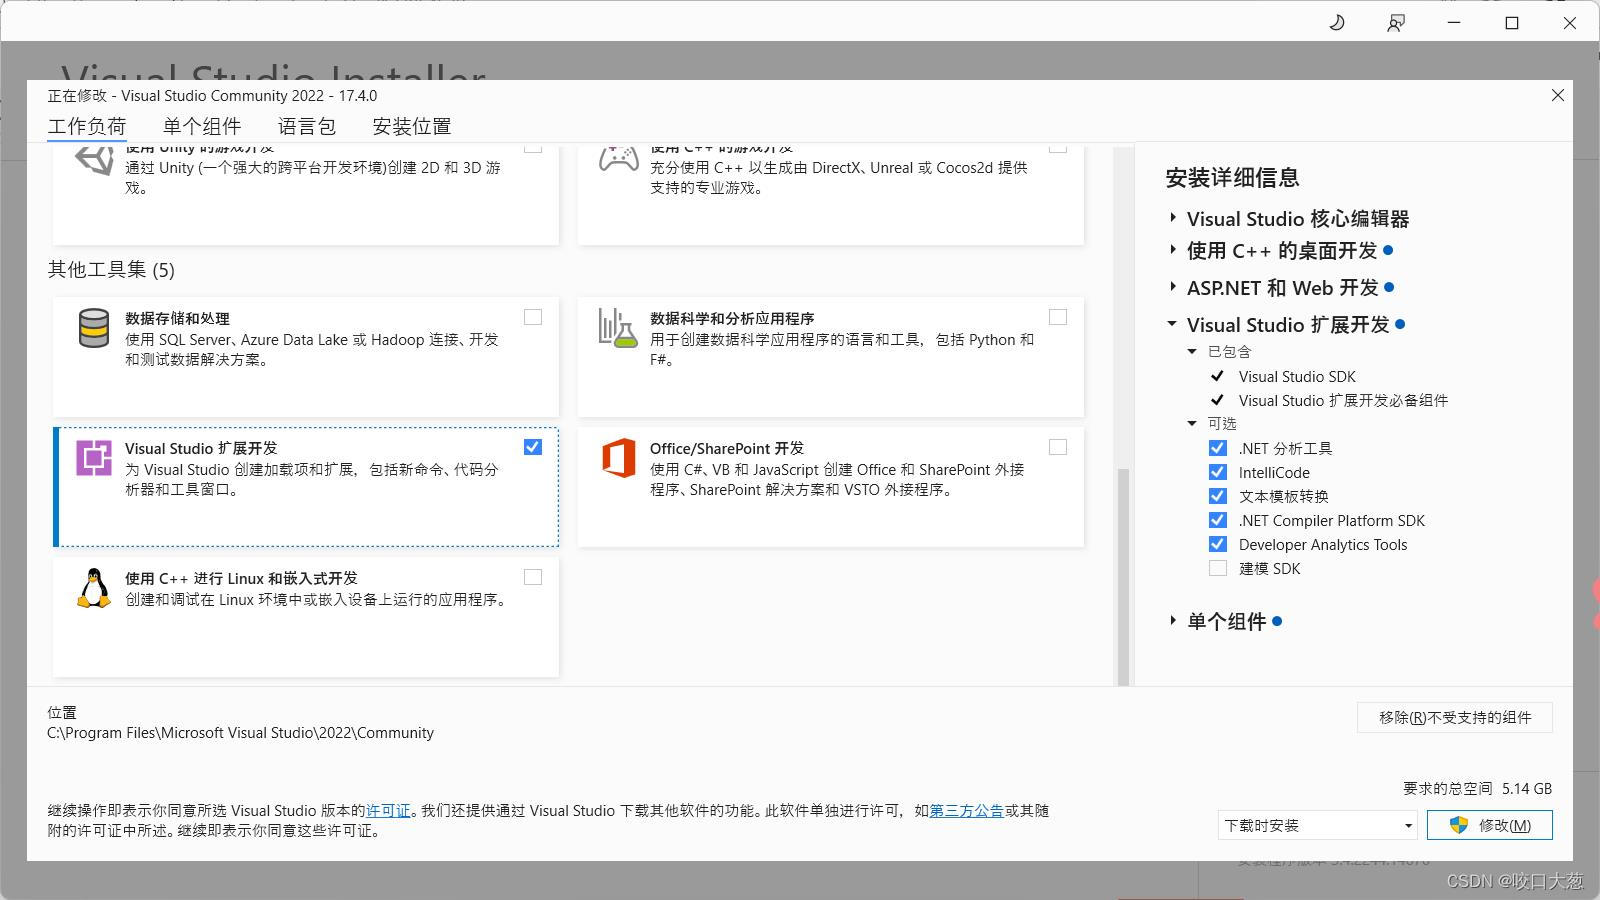Switch to the 工作负荷 tab

87,126
